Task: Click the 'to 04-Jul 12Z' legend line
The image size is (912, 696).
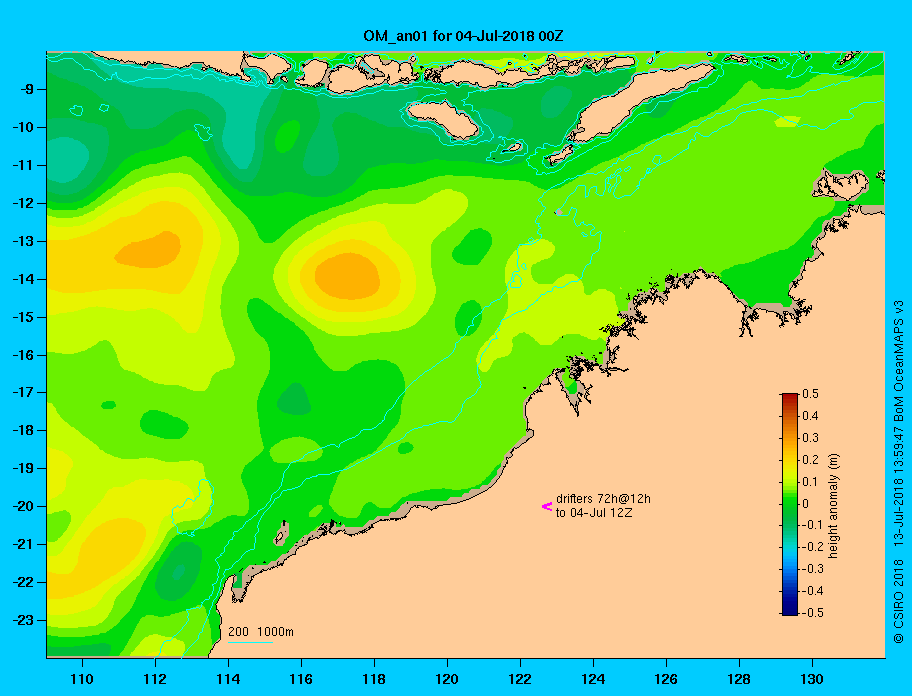Action: pos(594,513)
